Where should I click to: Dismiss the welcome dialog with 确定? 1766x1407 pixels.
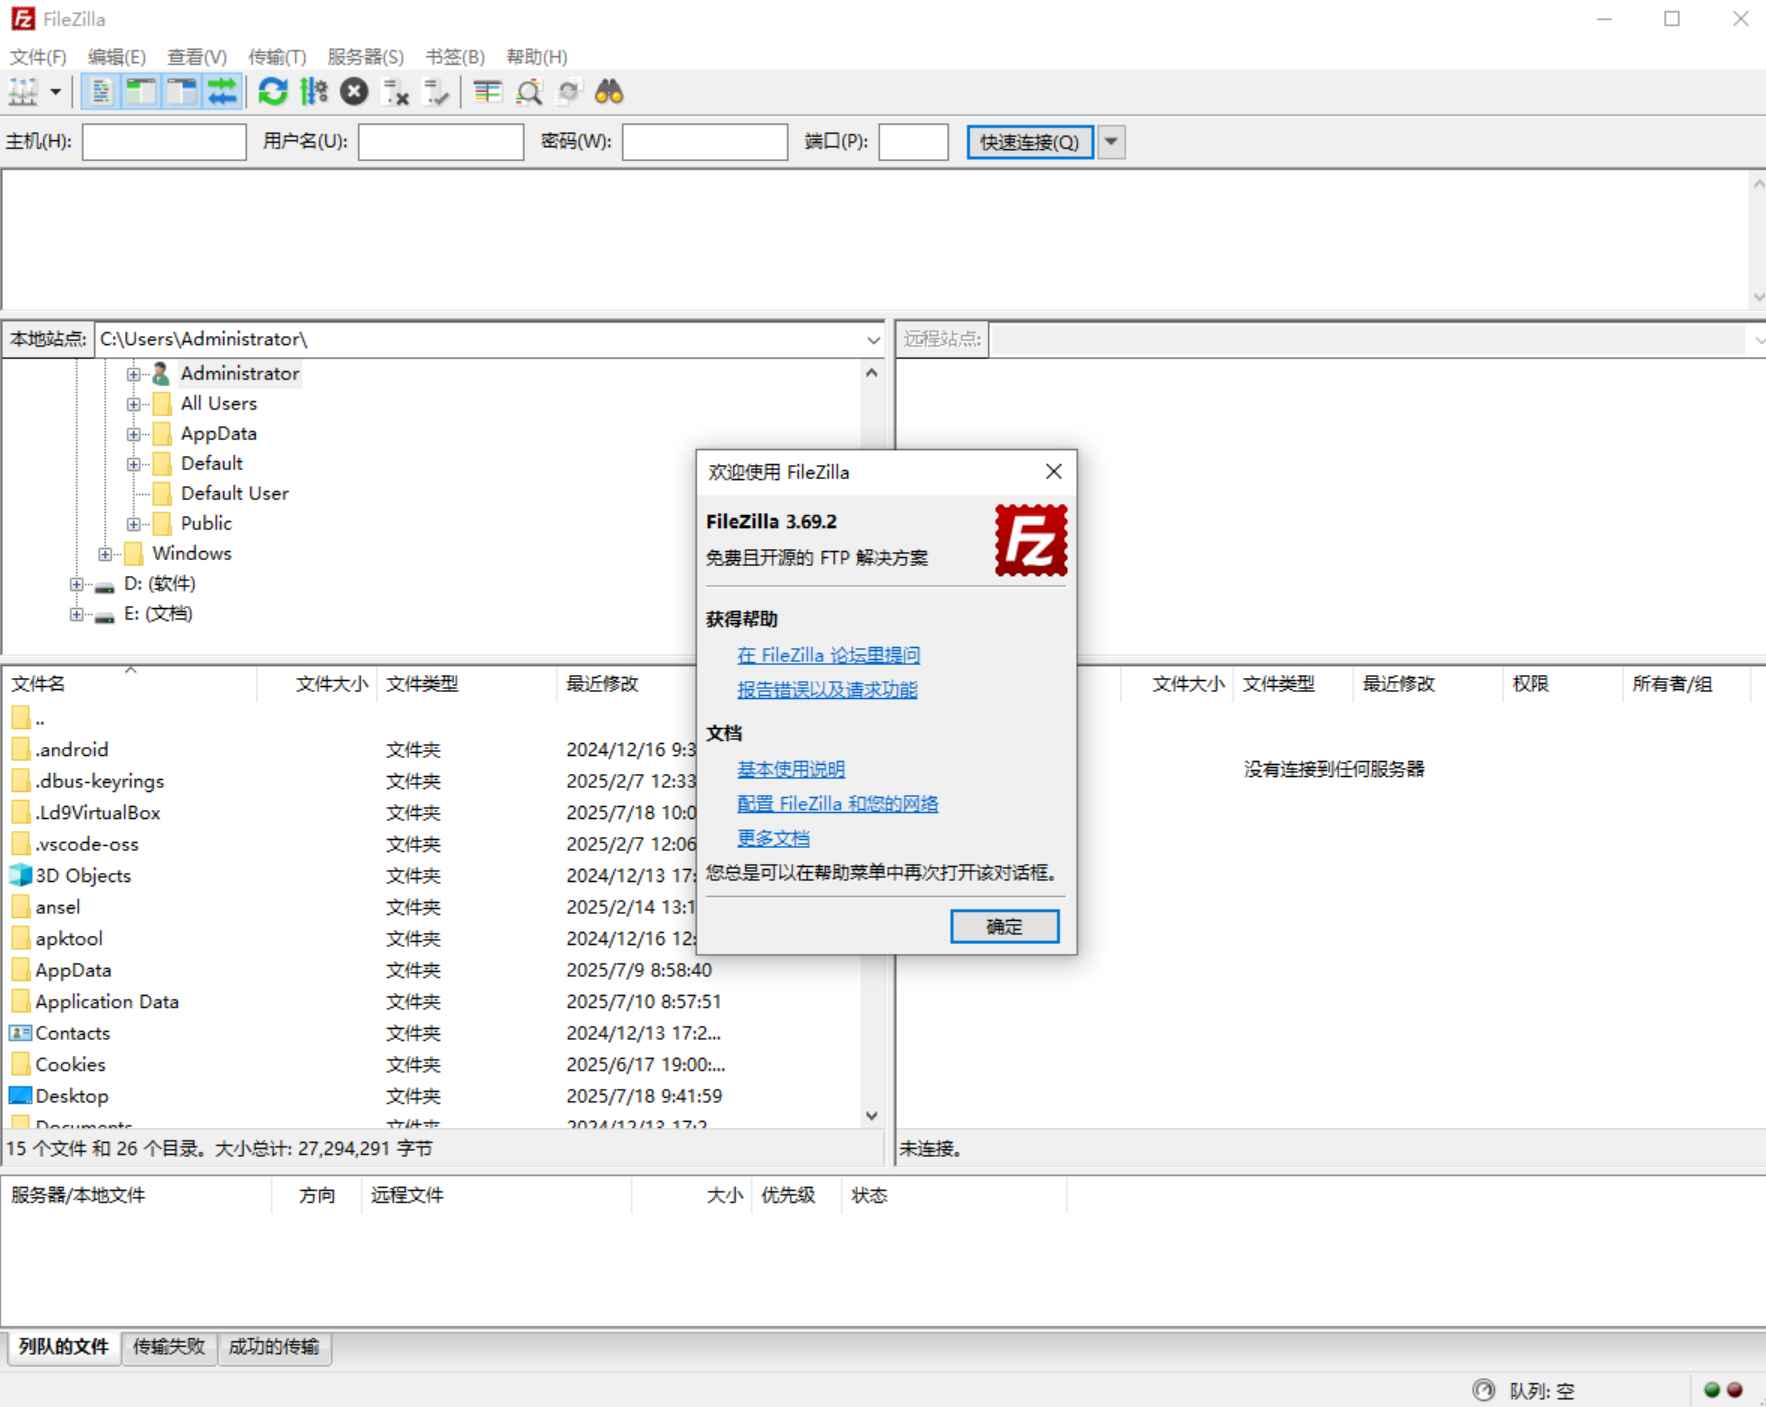(x=1004, y=926)
